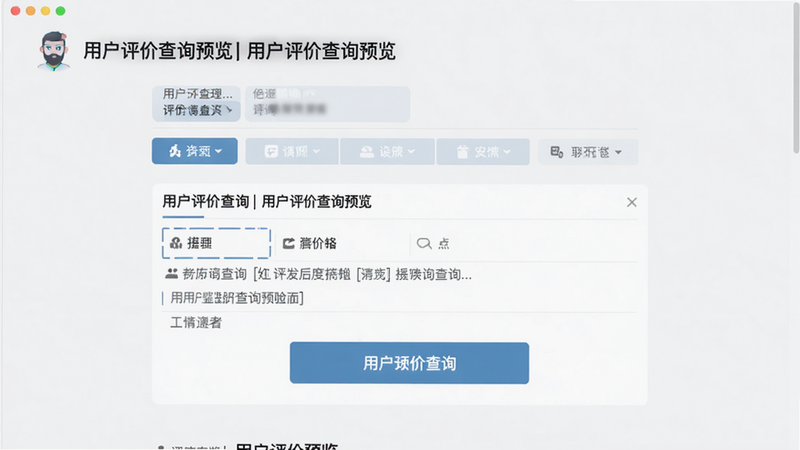Image resolution: width=800 pixels, height=450 pixels.
Task: Click person icon on third toolbar button
Action: [x=367, y=152]
